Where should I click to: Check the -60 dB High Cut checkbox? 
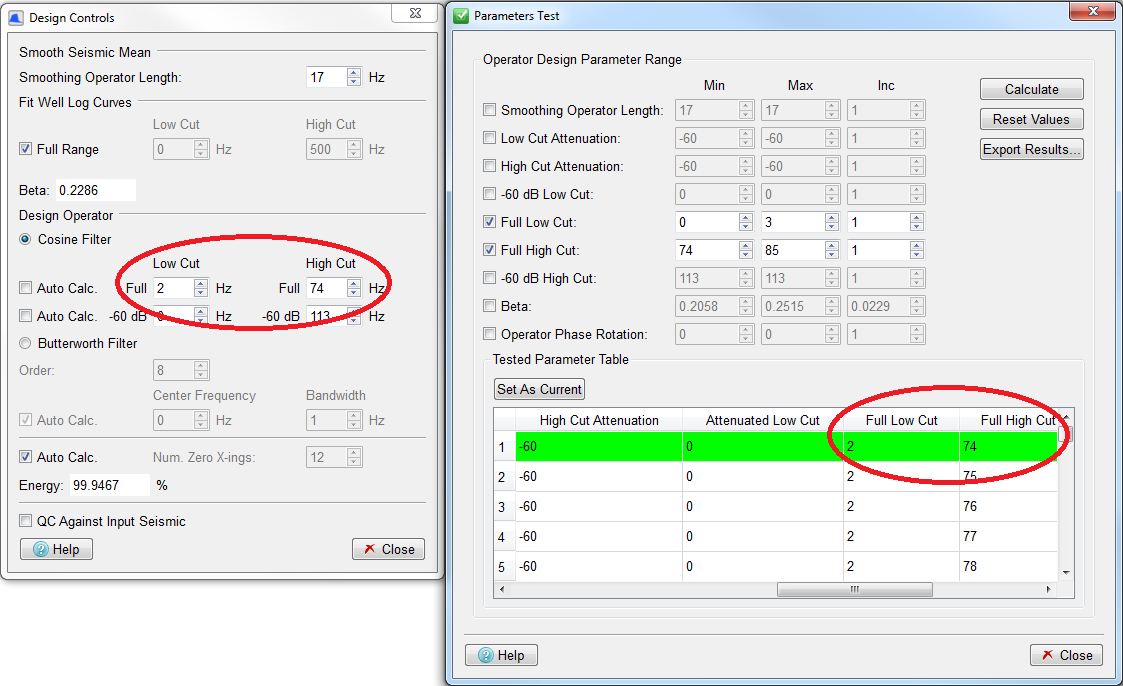tap(489, 277)
